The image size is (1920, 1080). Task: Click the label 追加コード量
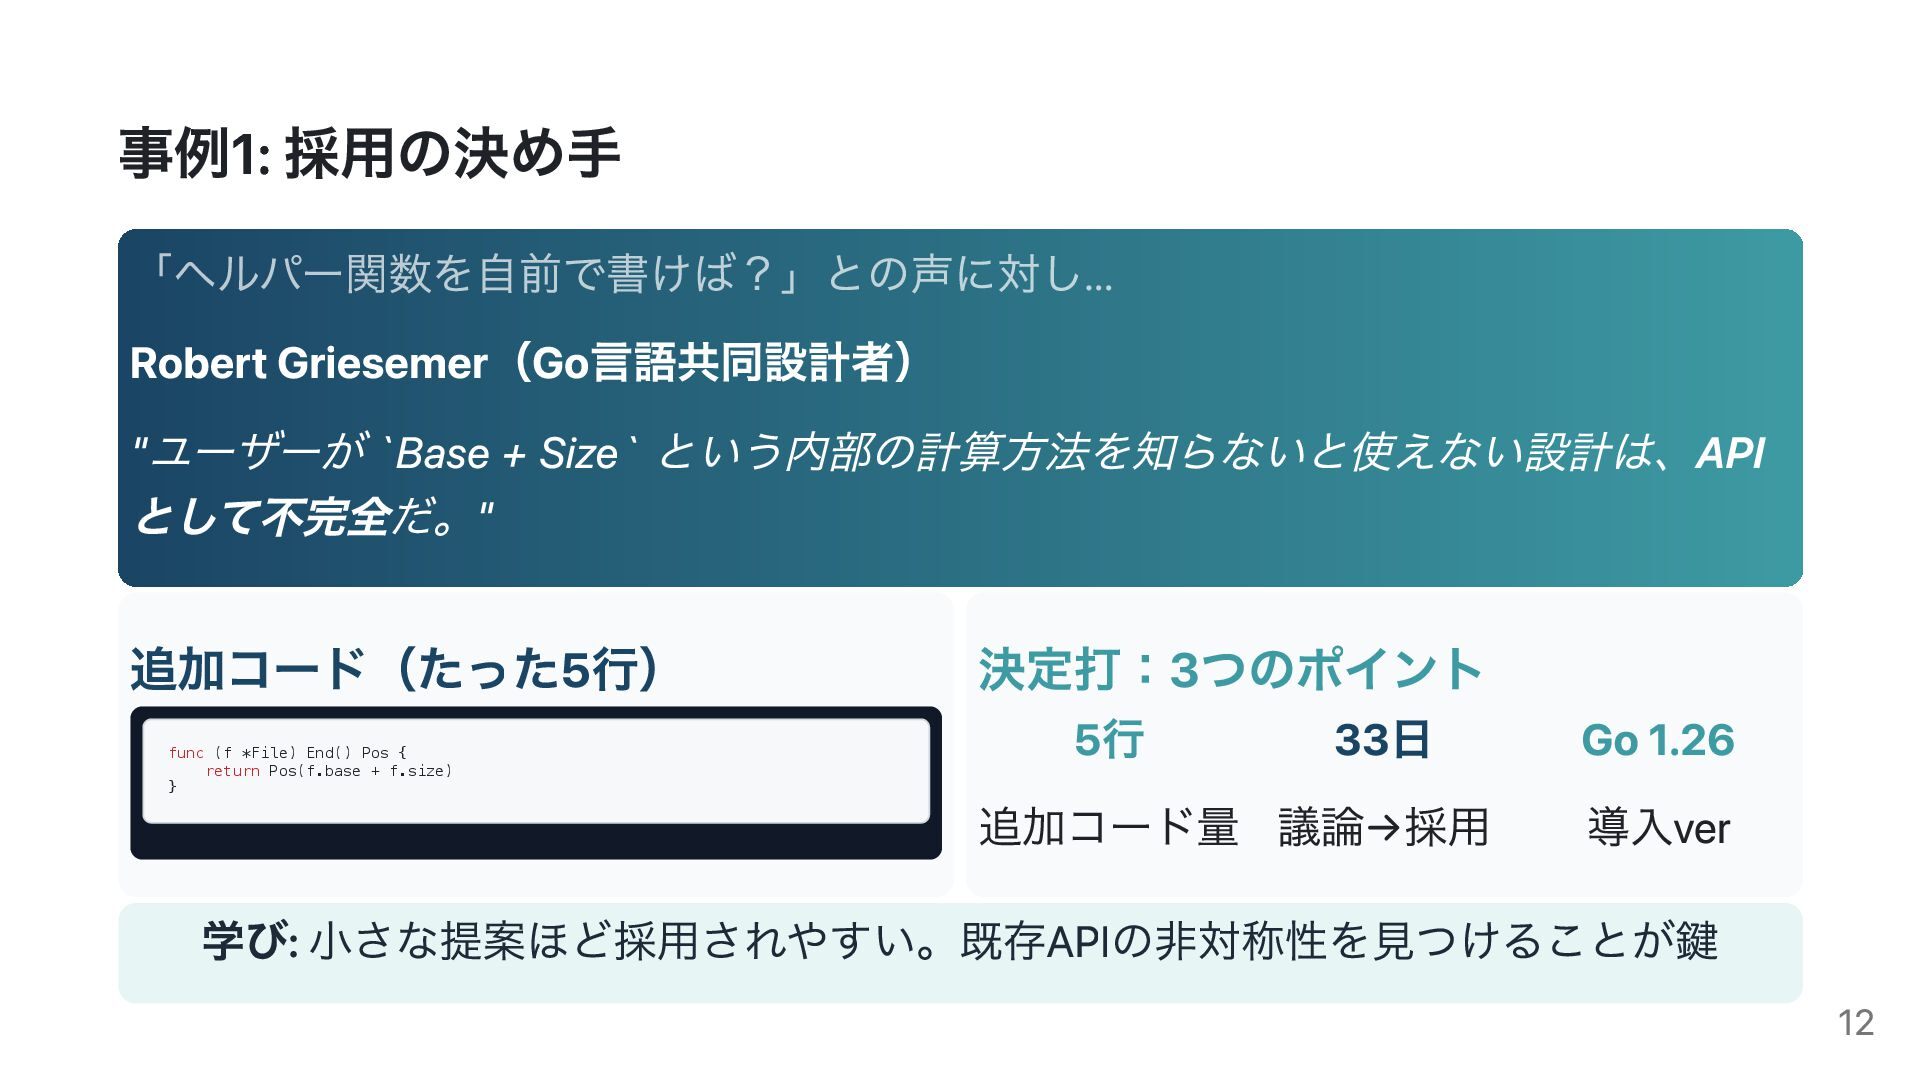click(x=1109, y=828)
